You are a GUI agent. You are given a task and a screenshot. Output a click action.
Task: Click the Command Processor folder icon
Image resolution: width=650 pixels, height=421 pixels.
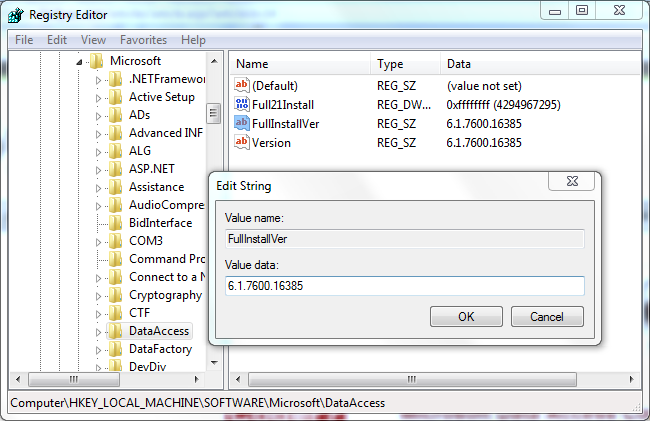coord(116,259)
